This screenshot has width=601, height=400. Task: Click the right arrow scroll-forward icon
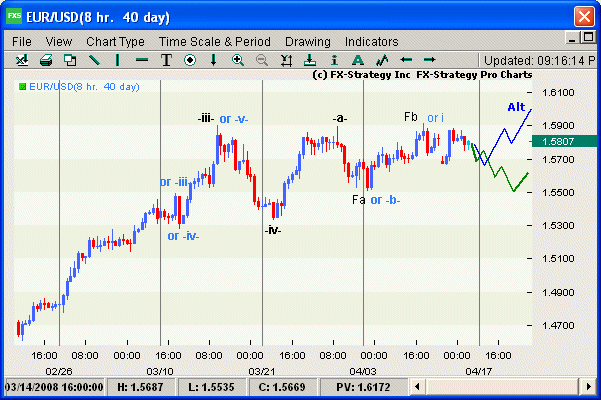[430, 60]
